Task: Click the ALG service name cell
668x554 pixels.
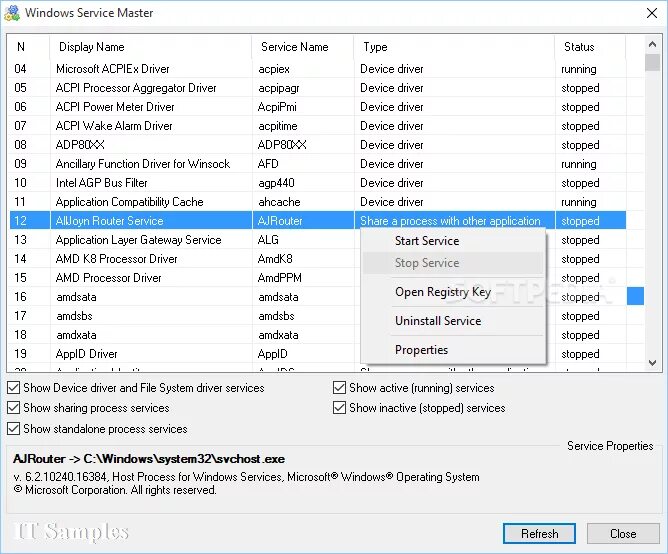Action: tap(303, 240)
